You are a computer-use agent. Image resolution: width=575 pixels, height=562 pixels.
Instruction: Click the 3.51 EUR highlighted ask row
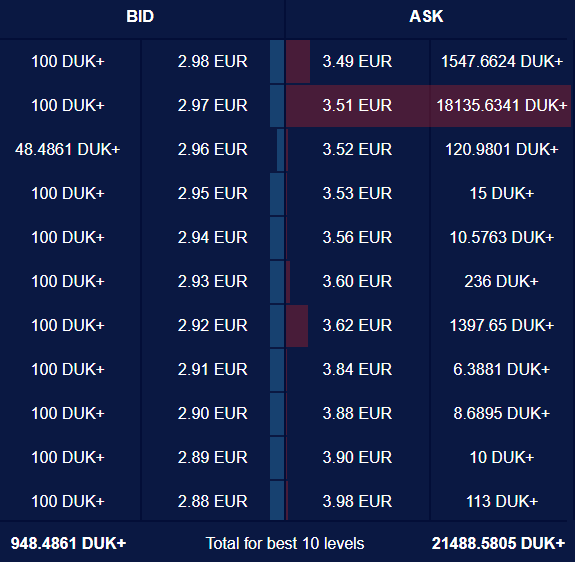click(428, 106)
